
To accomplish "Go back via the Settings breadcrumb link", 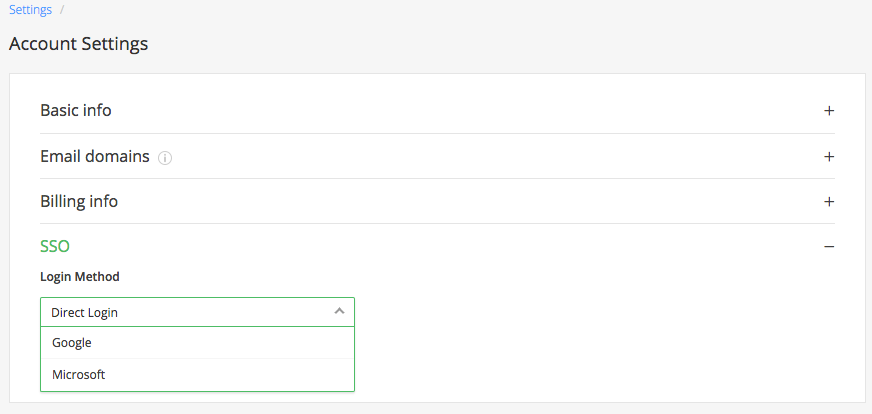I will pyautogui.click(x=31, y=9).
